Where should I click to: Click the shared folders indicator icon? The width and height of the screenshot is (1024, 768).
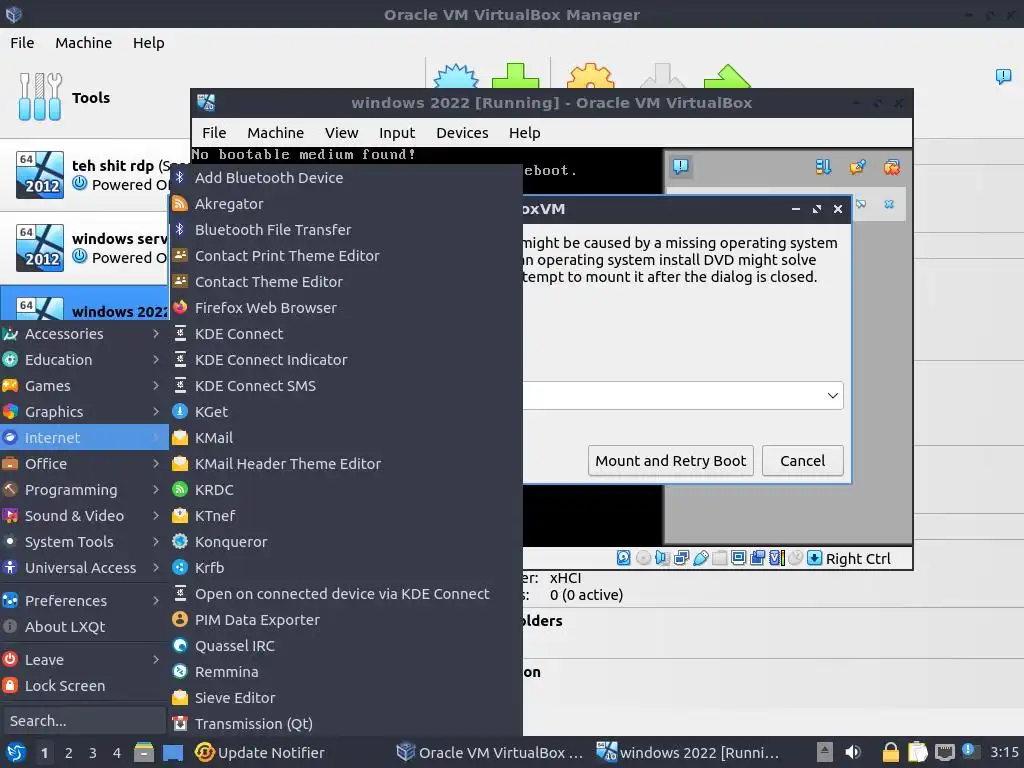[x=719, y=558]
